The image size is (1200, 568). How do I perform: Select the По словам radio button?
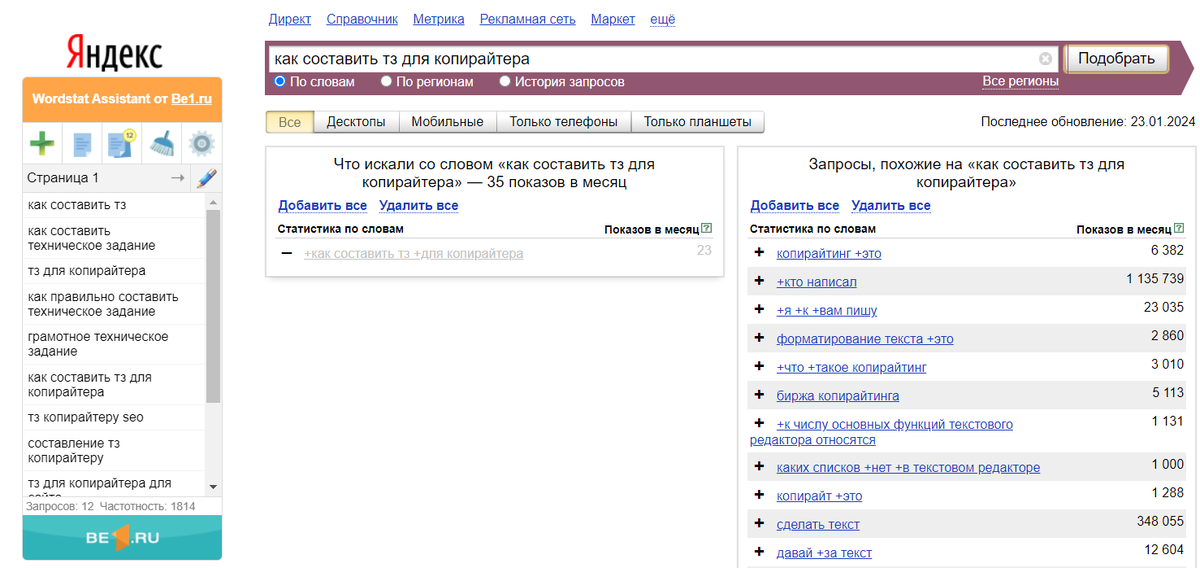[x=280, y=81]
